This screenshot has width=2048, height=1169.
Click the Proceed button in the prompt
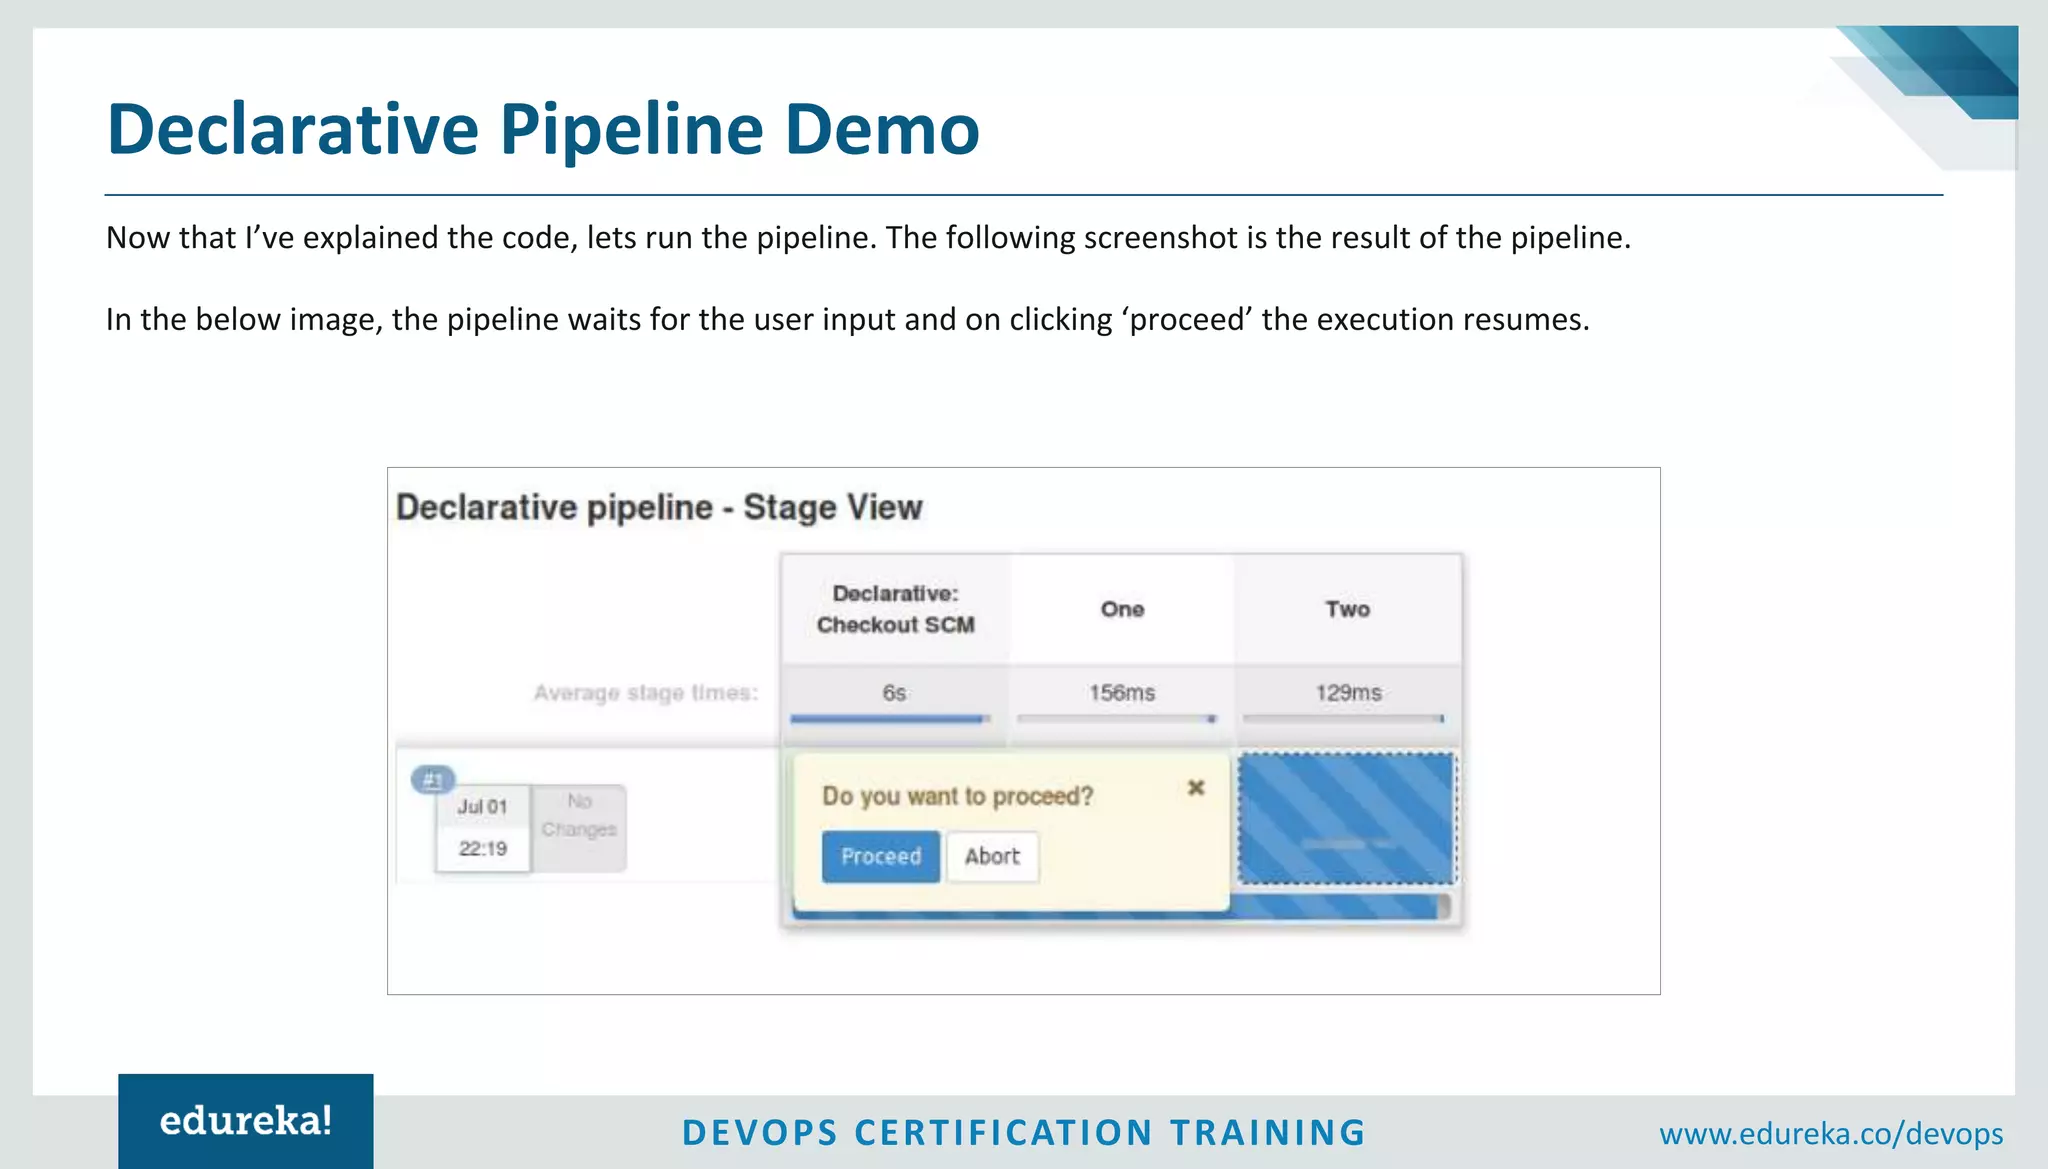(881, 856)
